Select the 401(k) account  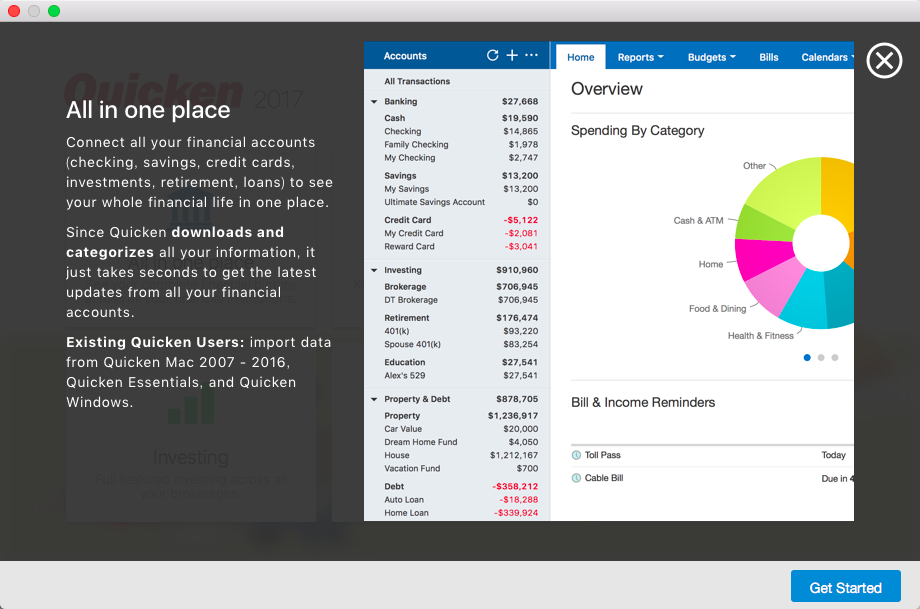click(x=456, y=331)
